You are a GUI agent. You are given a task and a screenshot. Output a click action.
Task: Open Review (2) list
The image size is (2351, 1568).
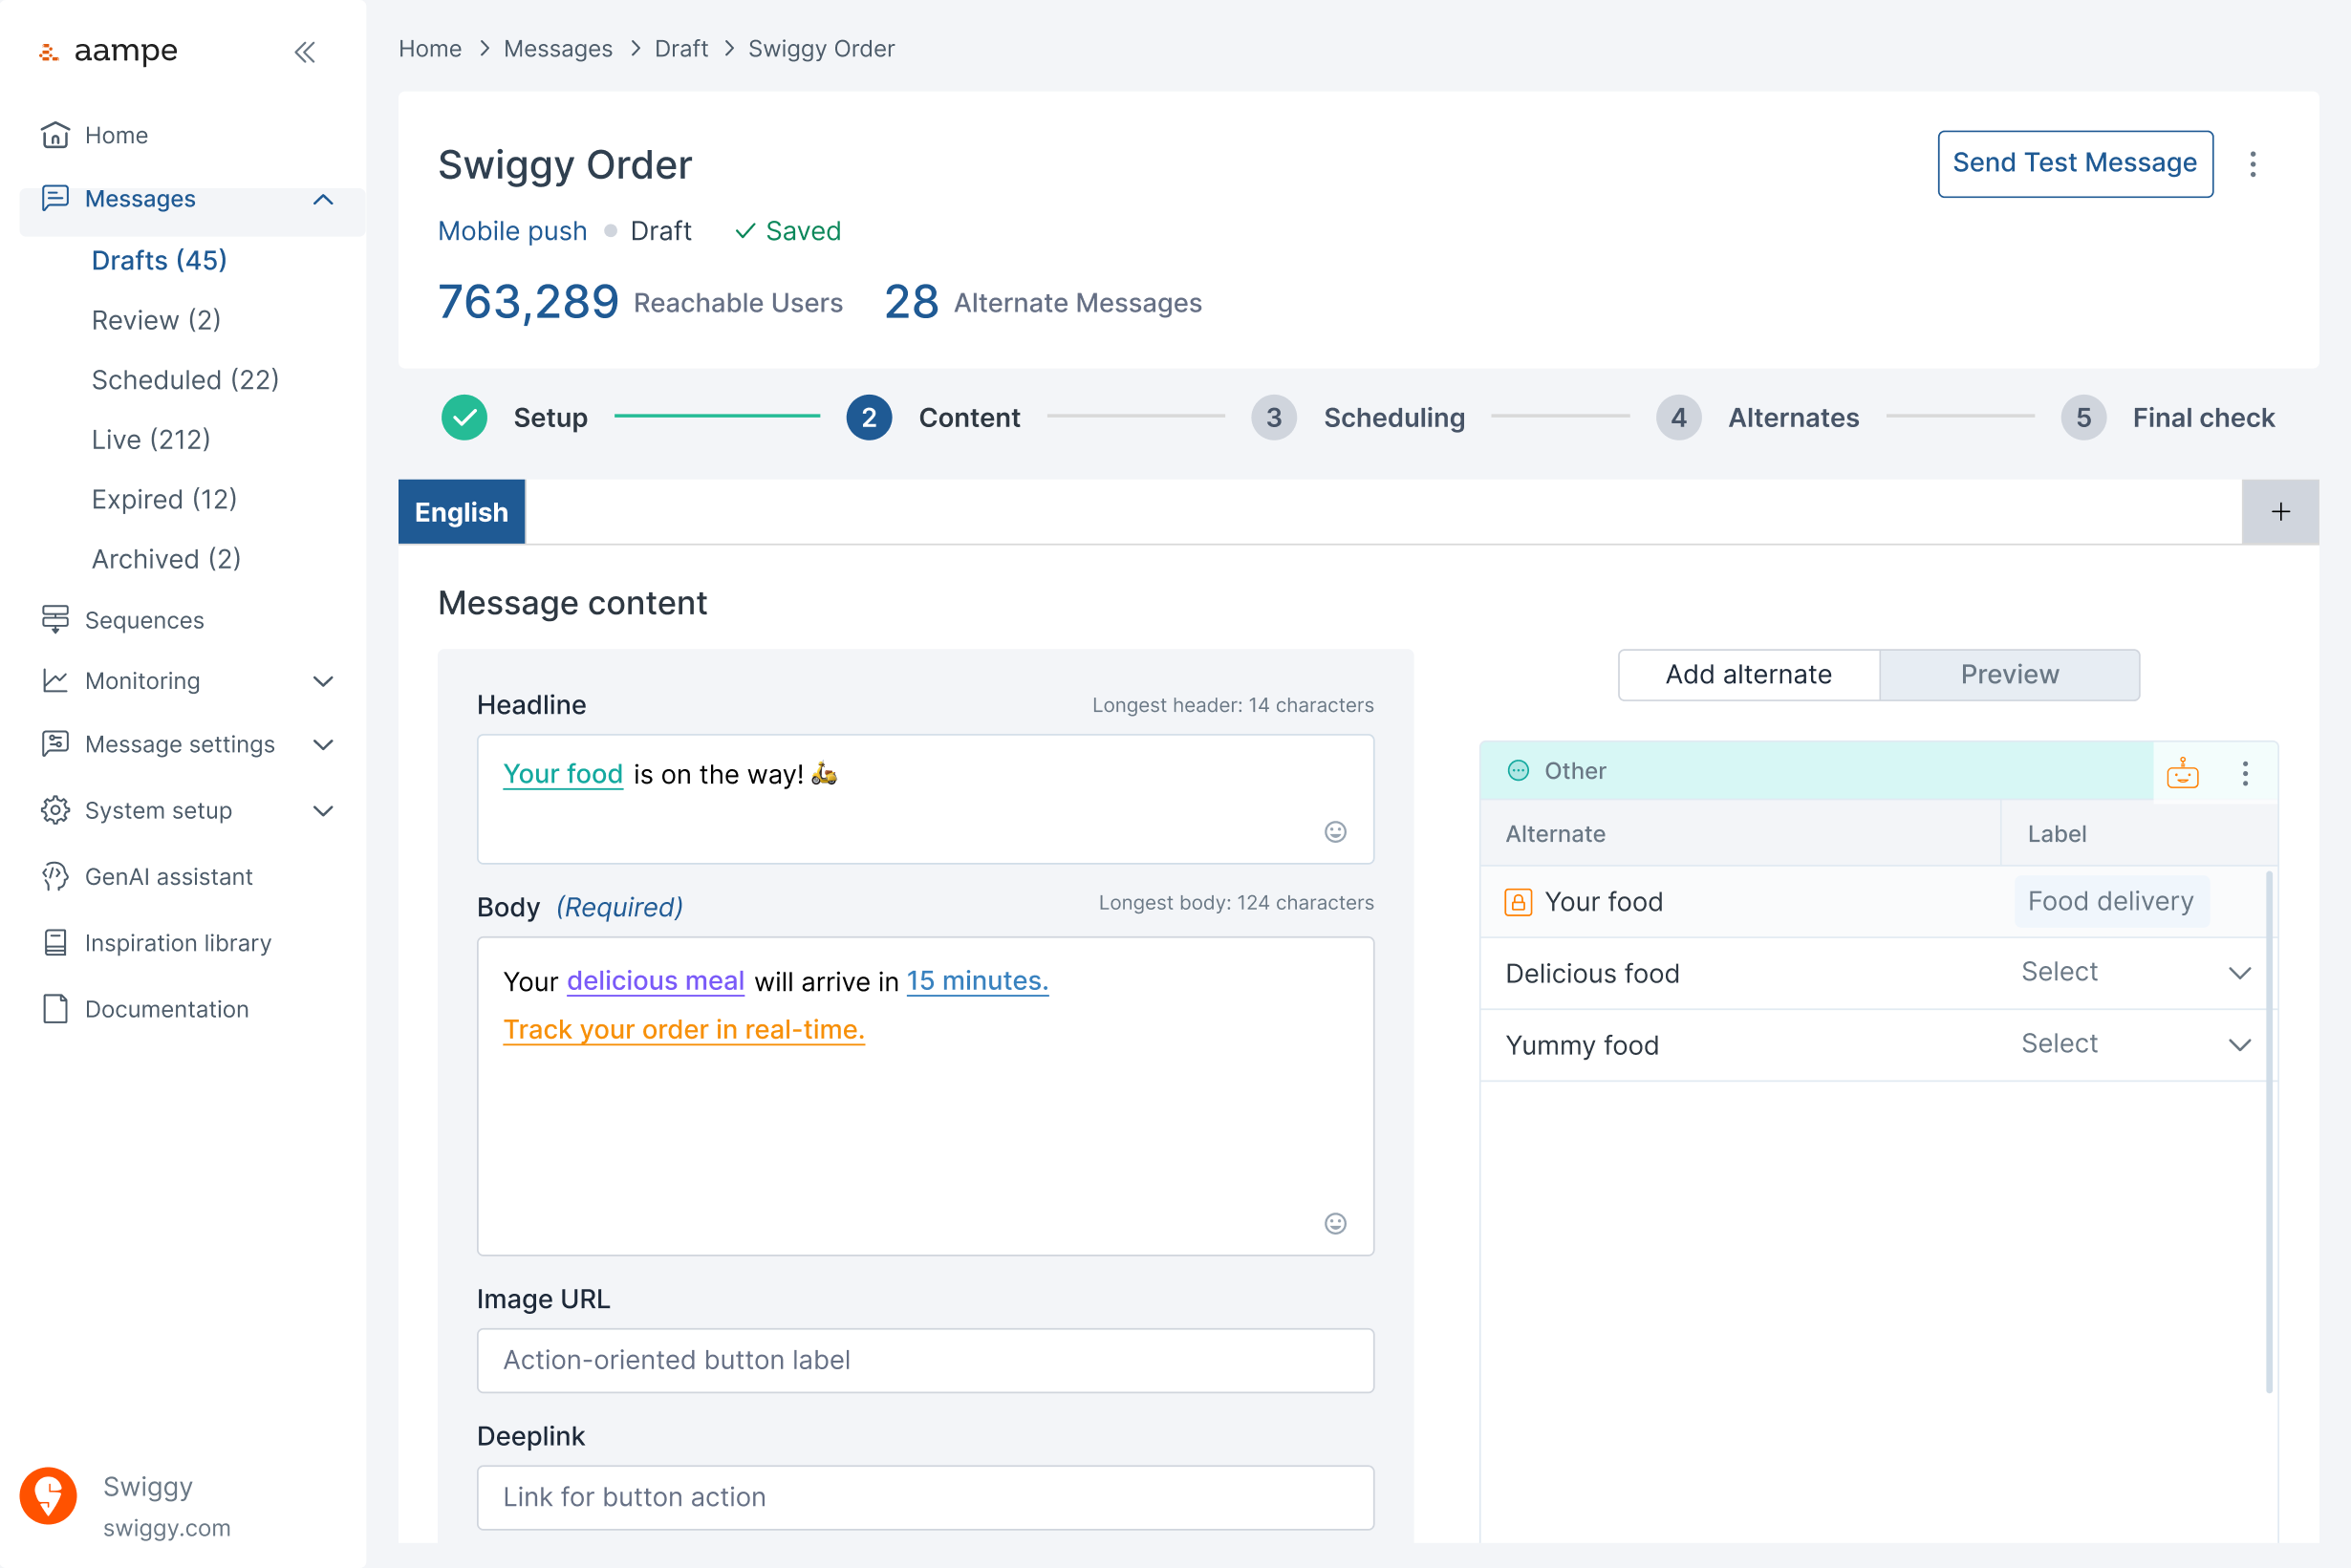pyautogui.click(x=156, y=320)
